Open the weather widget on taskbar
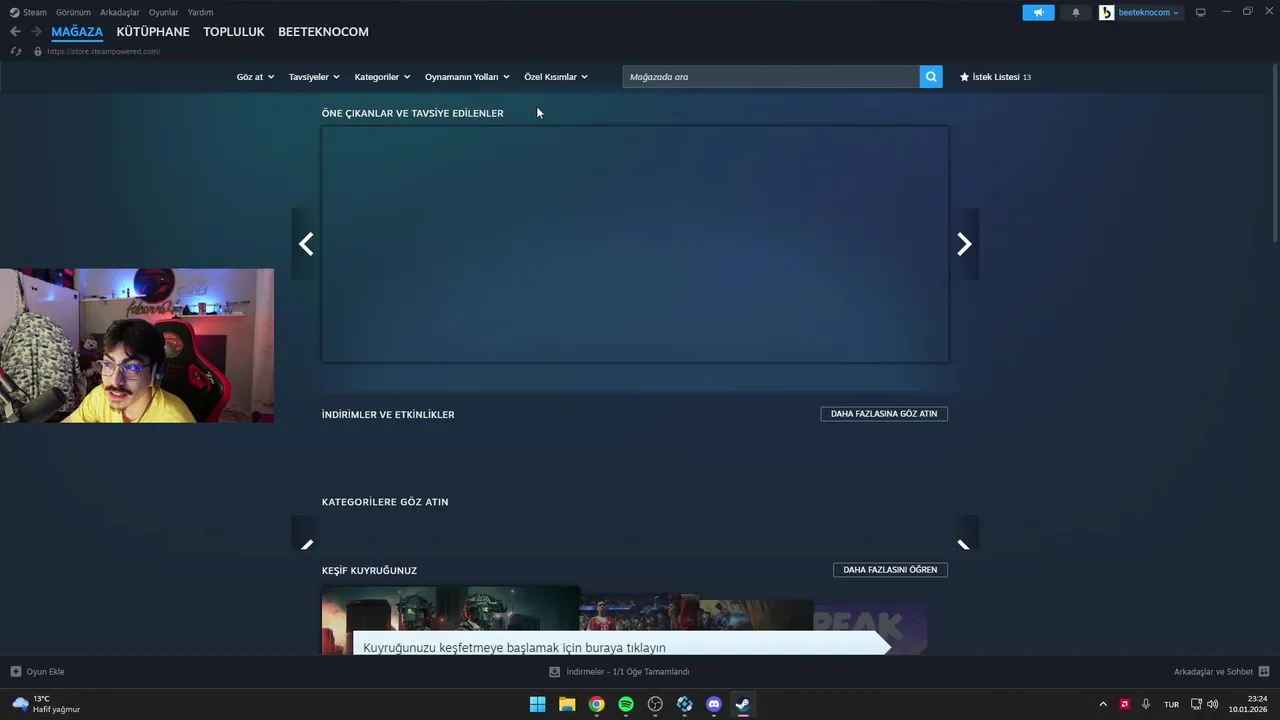Image resolution: width=1280 pixels, height=720 pixels. [x=46, y=704]
